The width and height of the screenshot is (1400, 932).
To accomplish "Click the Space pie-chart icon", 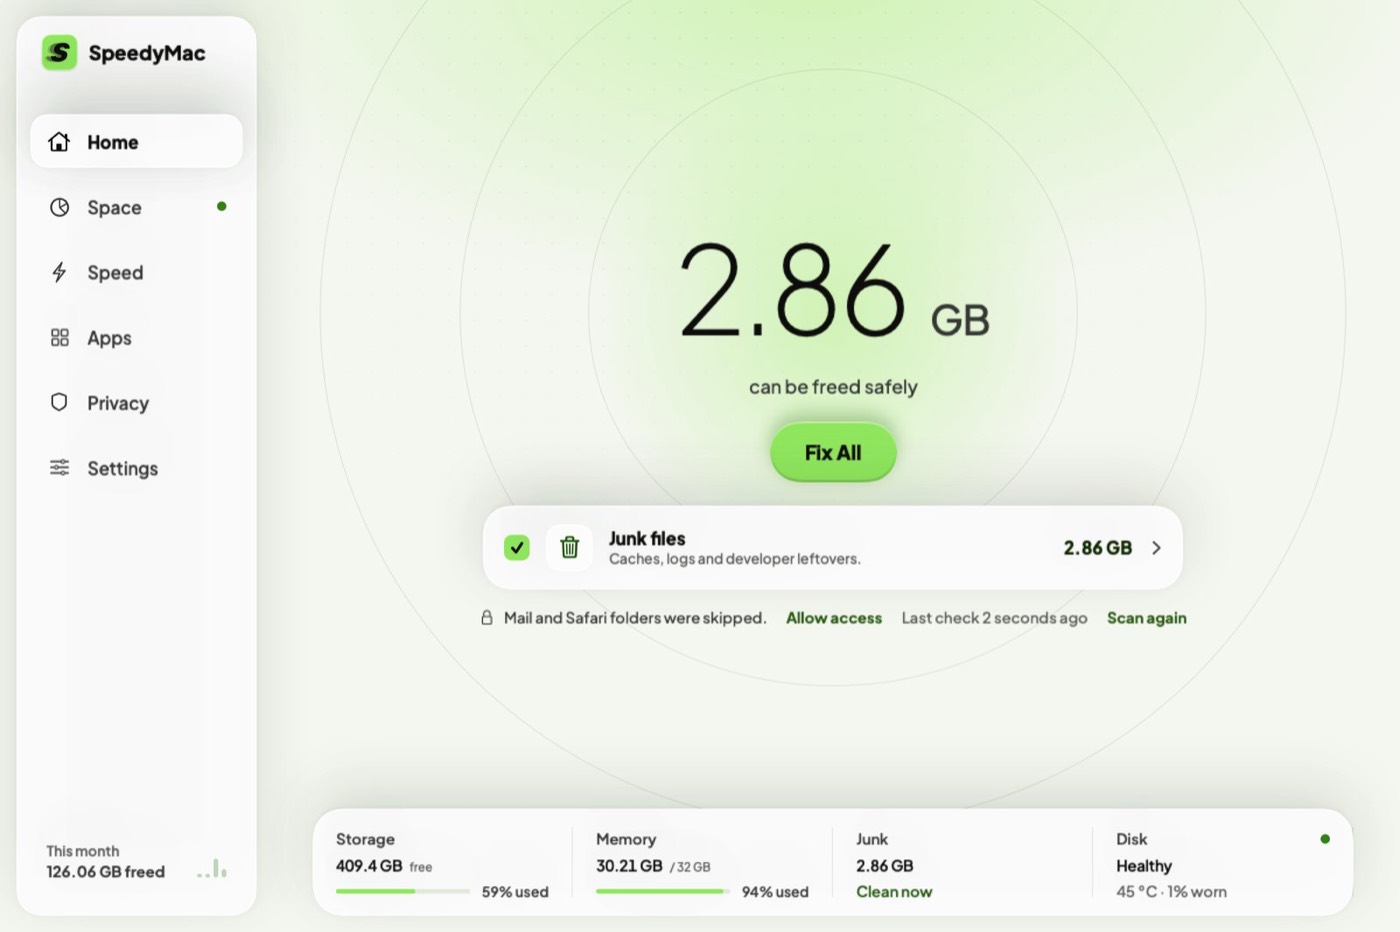I will click(x=60, y=207).
